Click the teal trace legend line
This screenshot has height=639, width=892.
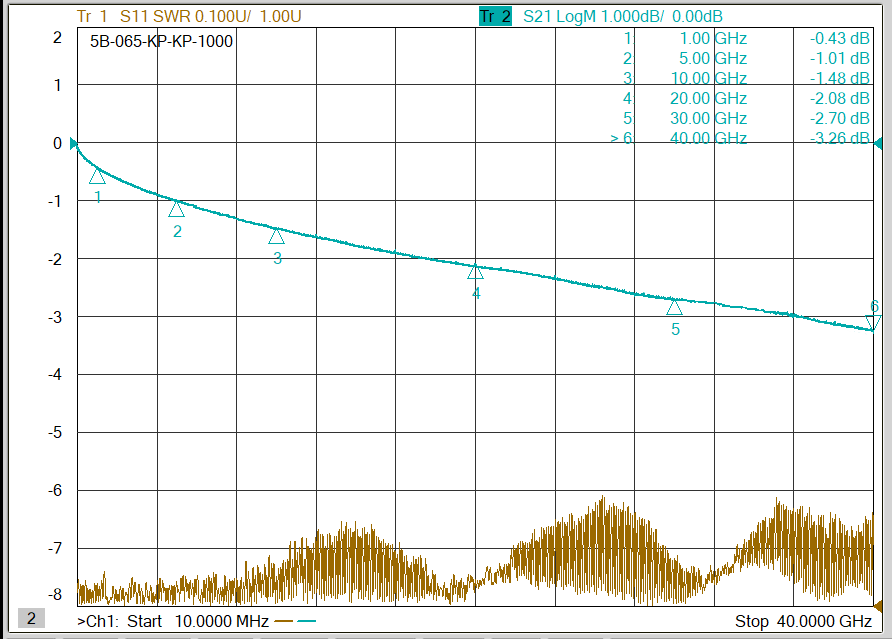pyautogui.click(x=307, y=621)
